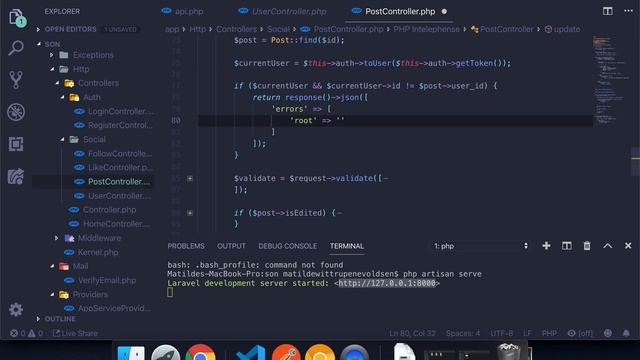Click the update method breadcrumb
The width and height of the screenshot is (640, 360).
coord(563,29)
